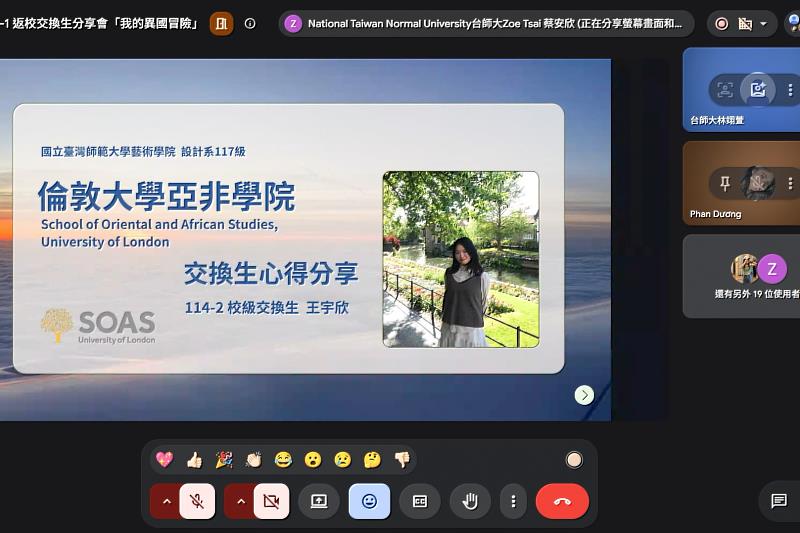Open meeting details info icon
Viewport: 800px width, 533px height.
250,23
